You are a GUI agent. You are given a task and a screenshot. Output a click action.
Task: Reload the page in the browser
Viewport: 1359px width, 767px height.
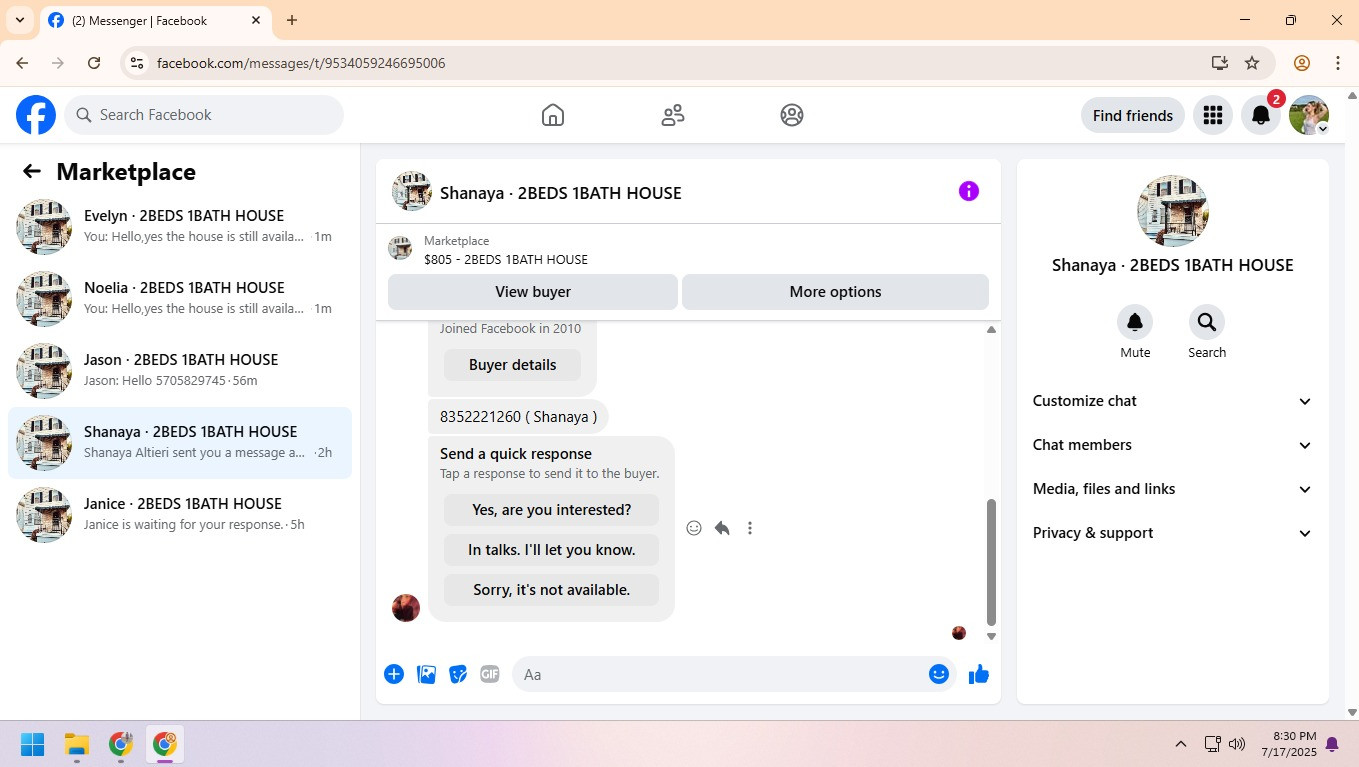94,63
